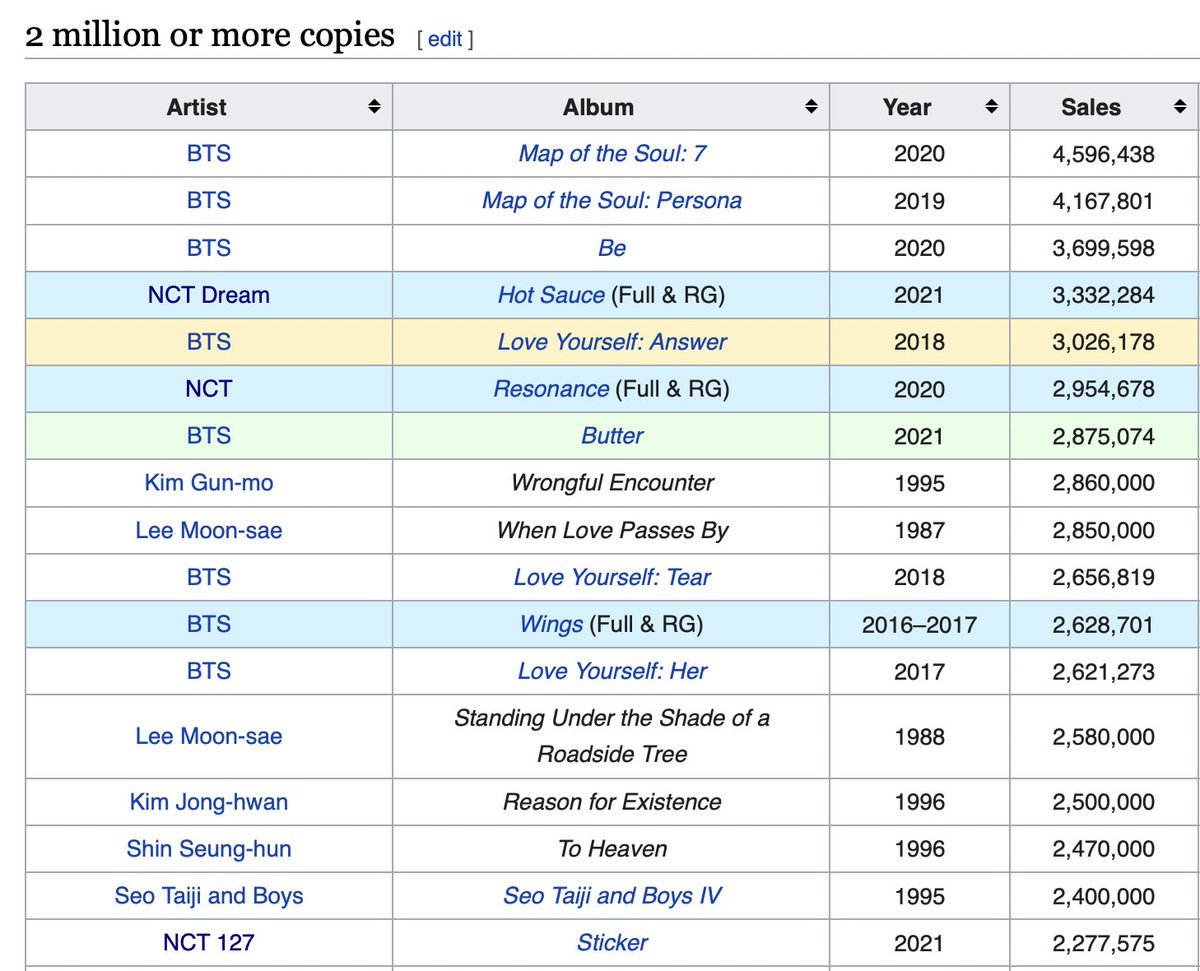This screenshot has height=971, width=1200.
Task: Open BTS link in Love Yourself: Answer row
Action: [x=209, y=342]
